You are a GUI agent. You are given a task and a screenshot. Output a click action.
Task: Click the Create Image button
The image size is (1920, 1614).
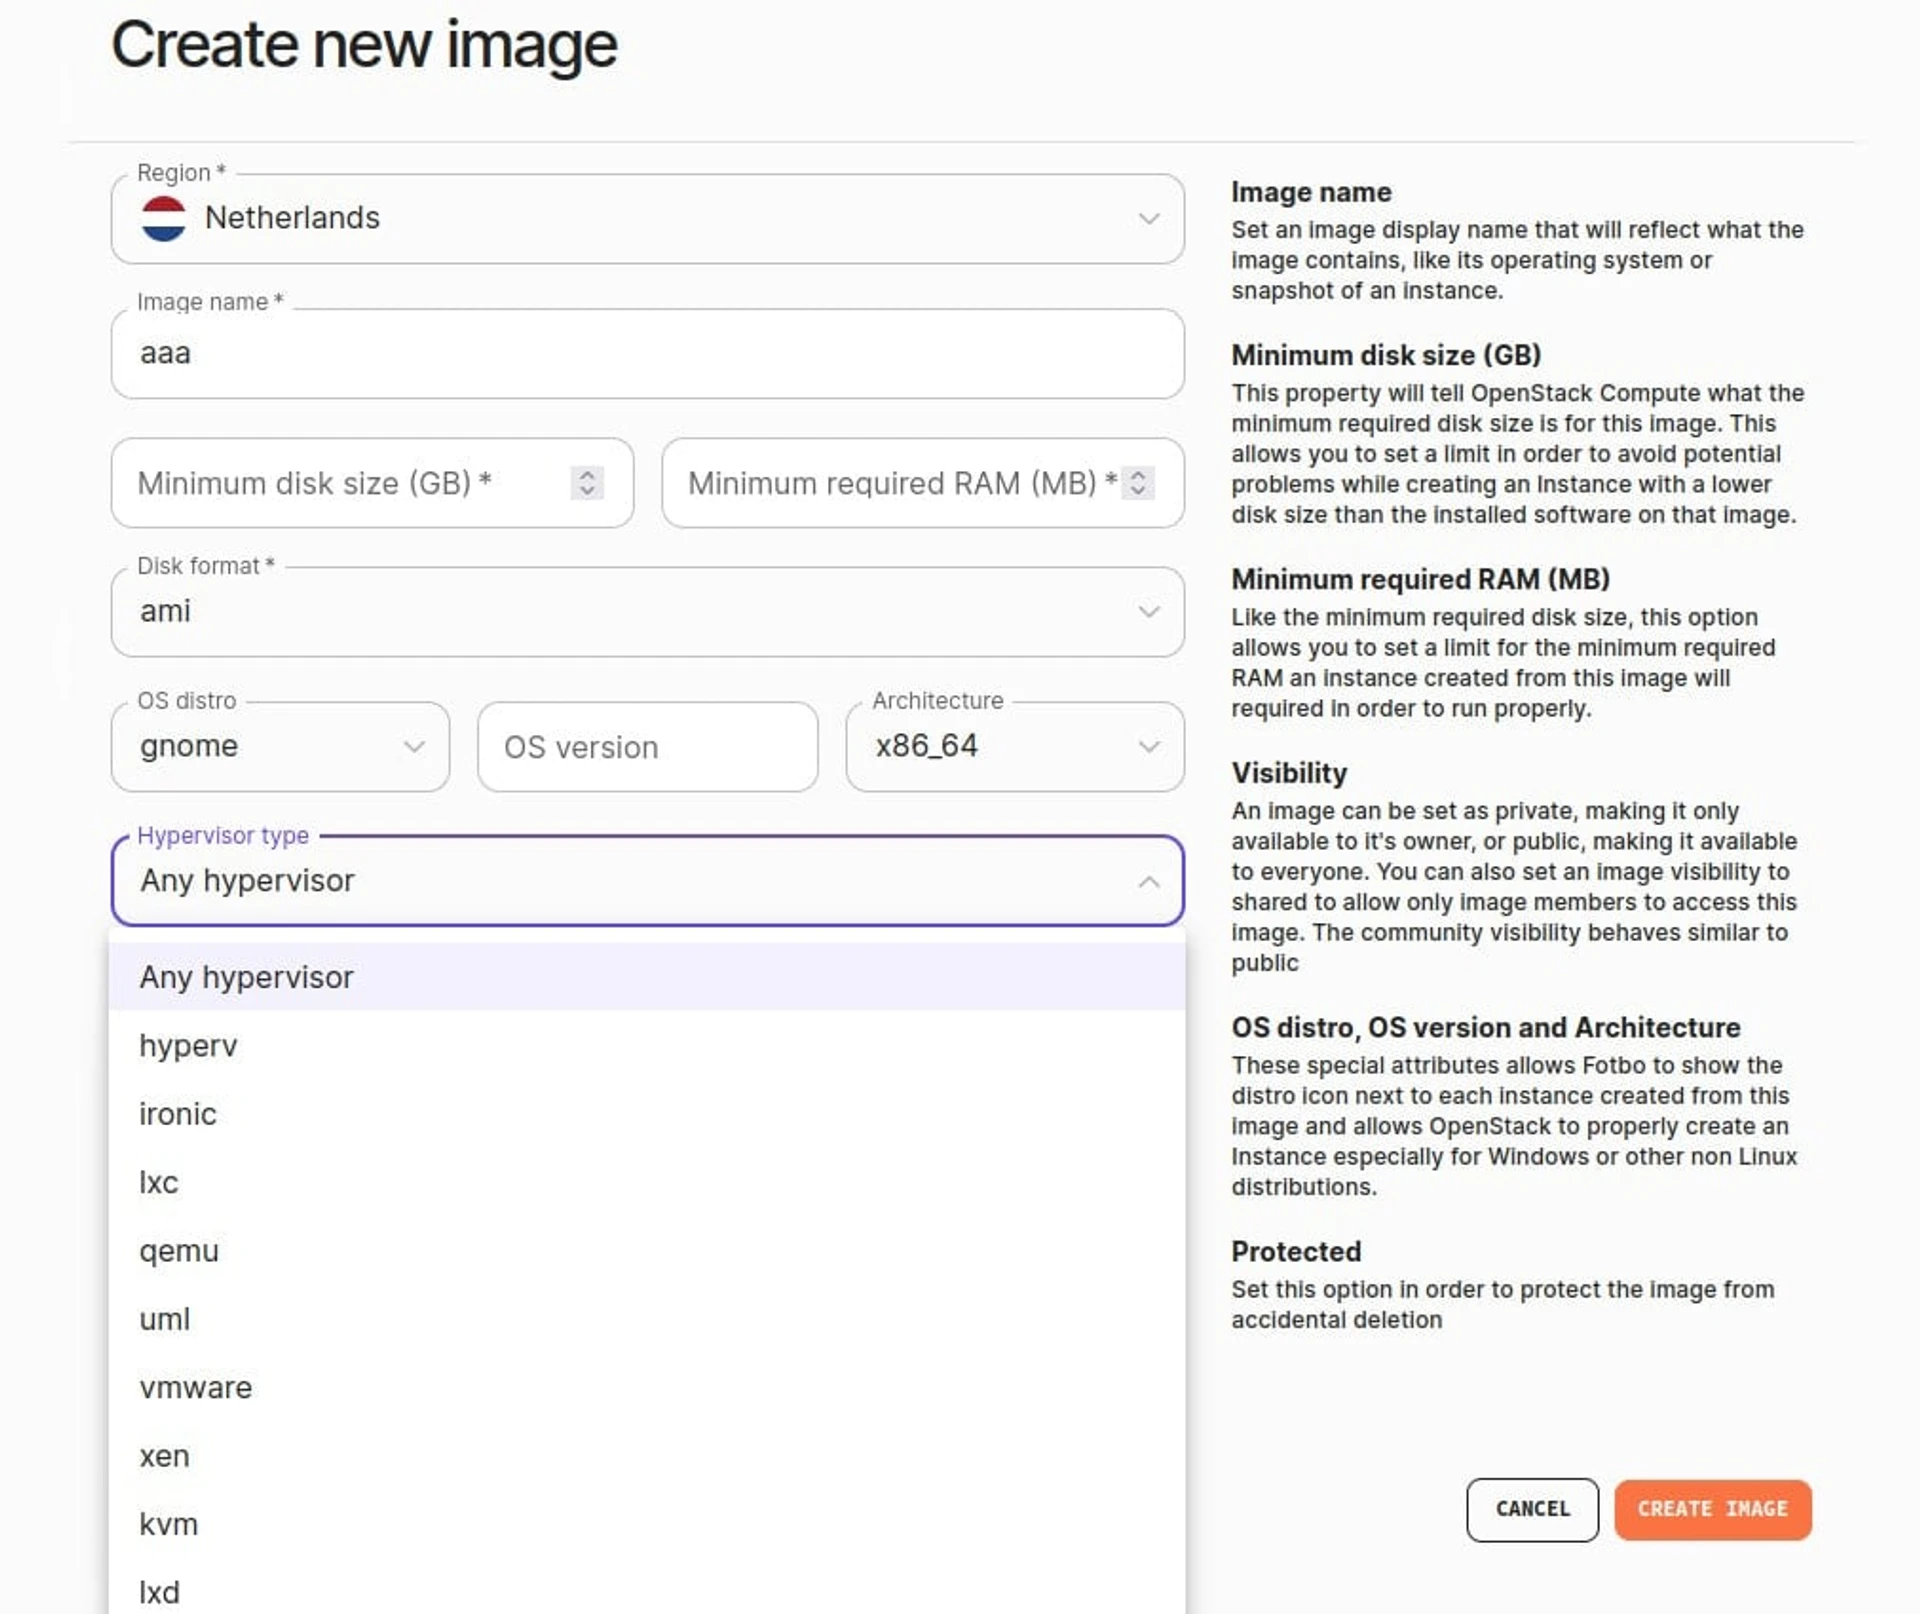pyautogui.click(x=1712, y=1510)
